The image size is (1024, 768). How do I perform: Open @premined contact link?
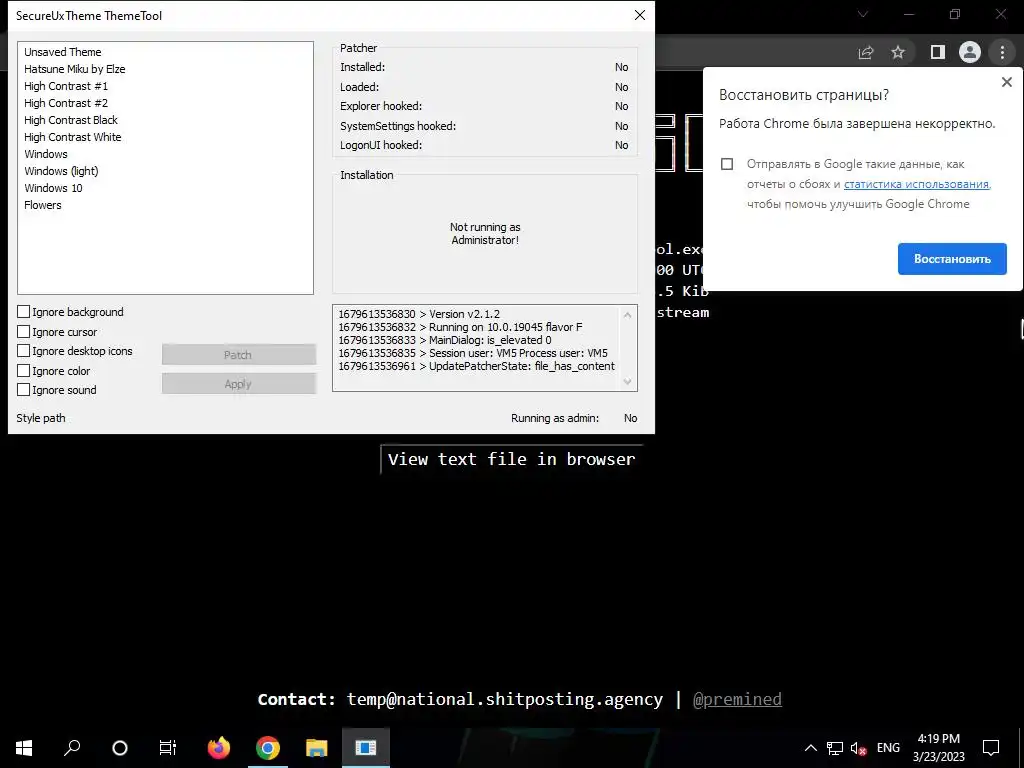tap(737, 699)
